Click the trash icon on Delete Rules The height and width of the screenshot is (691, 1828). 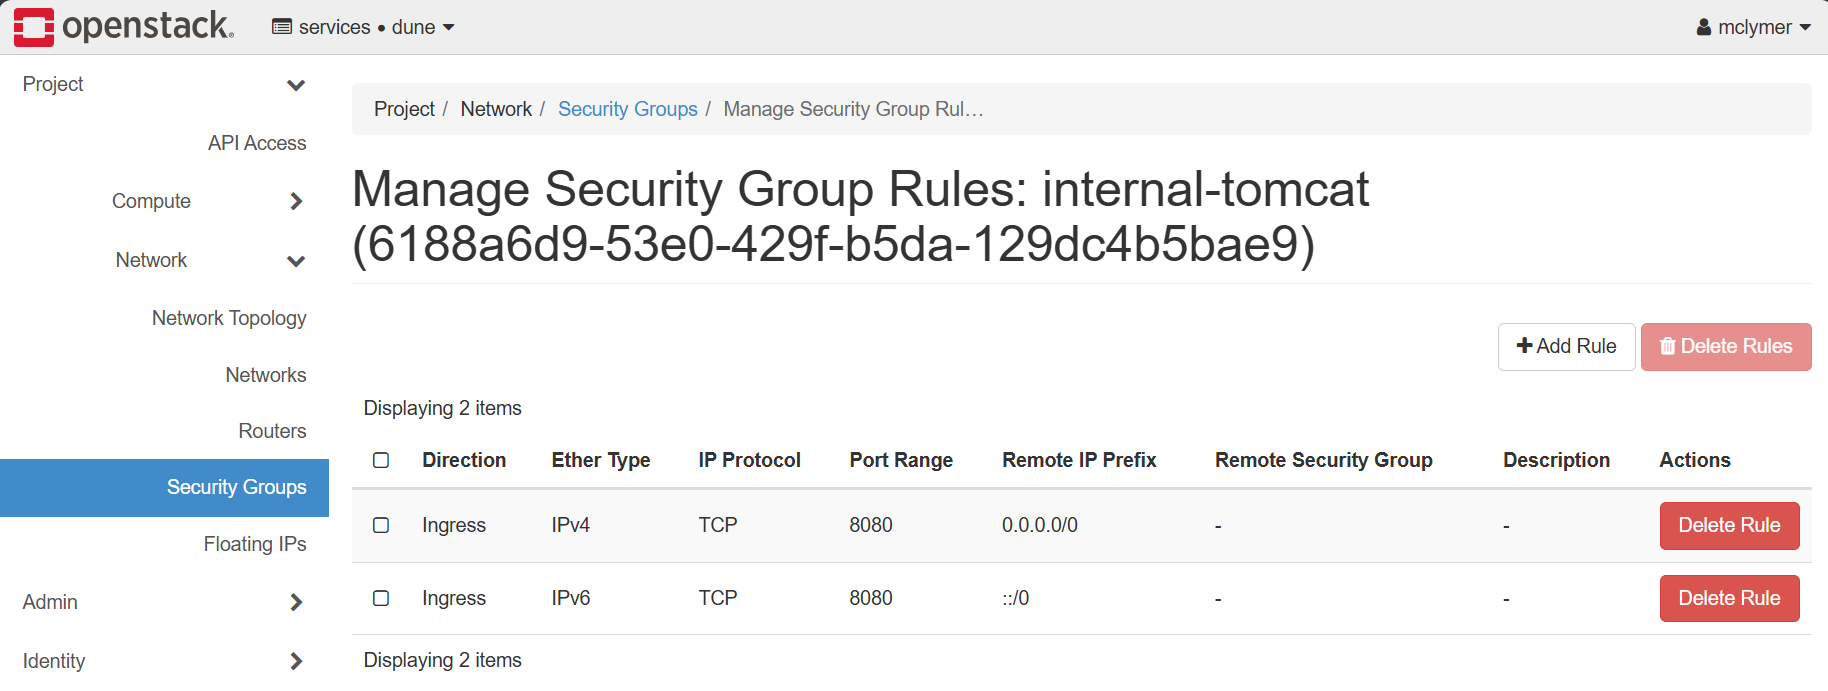coord(1667,346)
